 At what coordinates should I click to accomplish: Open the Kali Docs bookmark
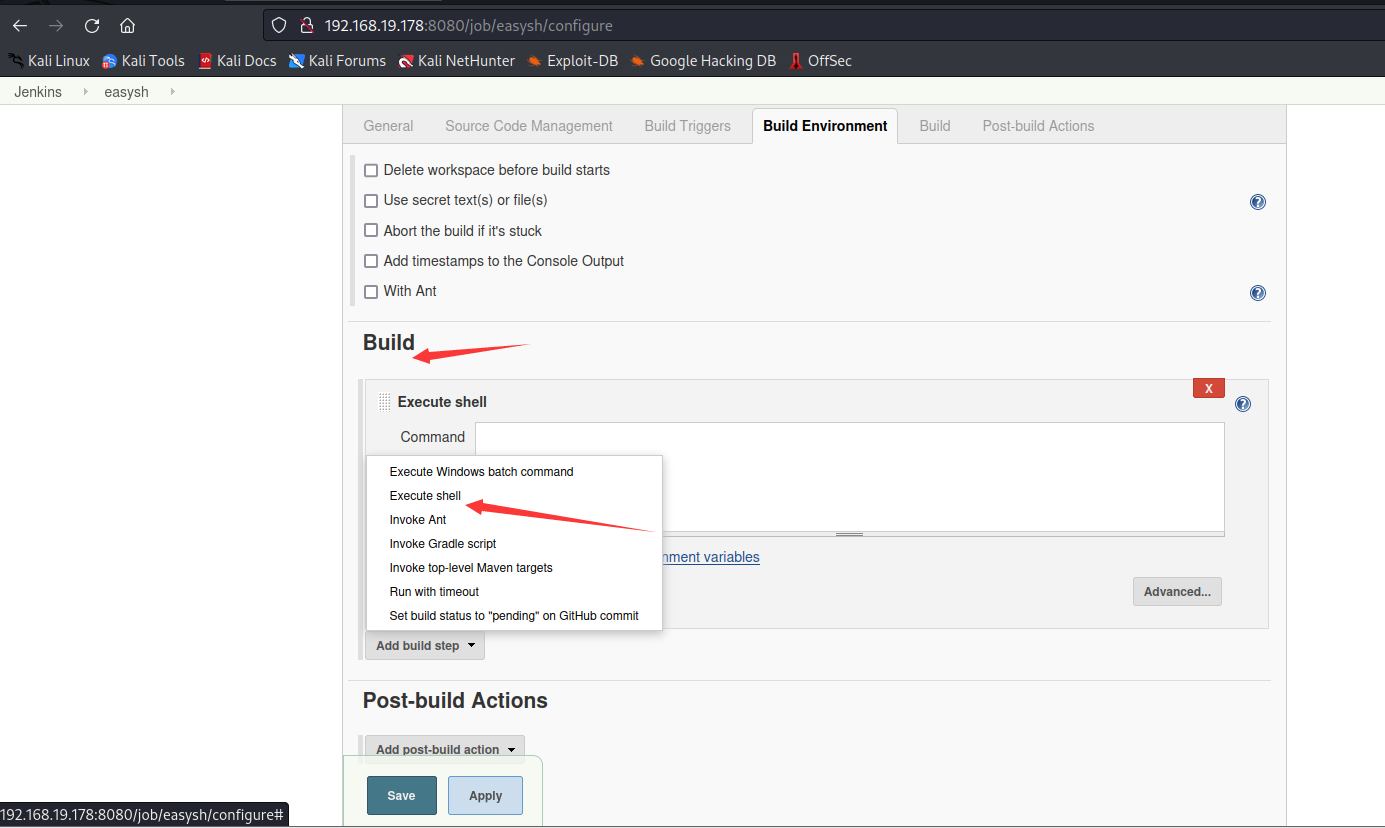tap(237, 61)
